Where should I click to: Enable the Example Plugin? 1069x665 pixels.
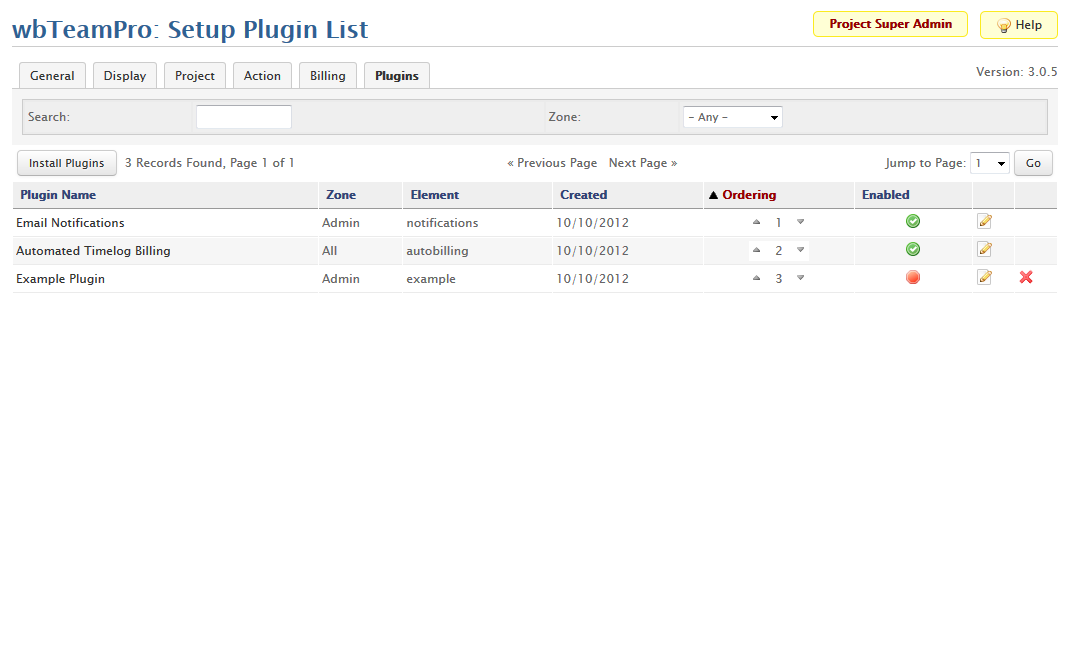point(912,278)
